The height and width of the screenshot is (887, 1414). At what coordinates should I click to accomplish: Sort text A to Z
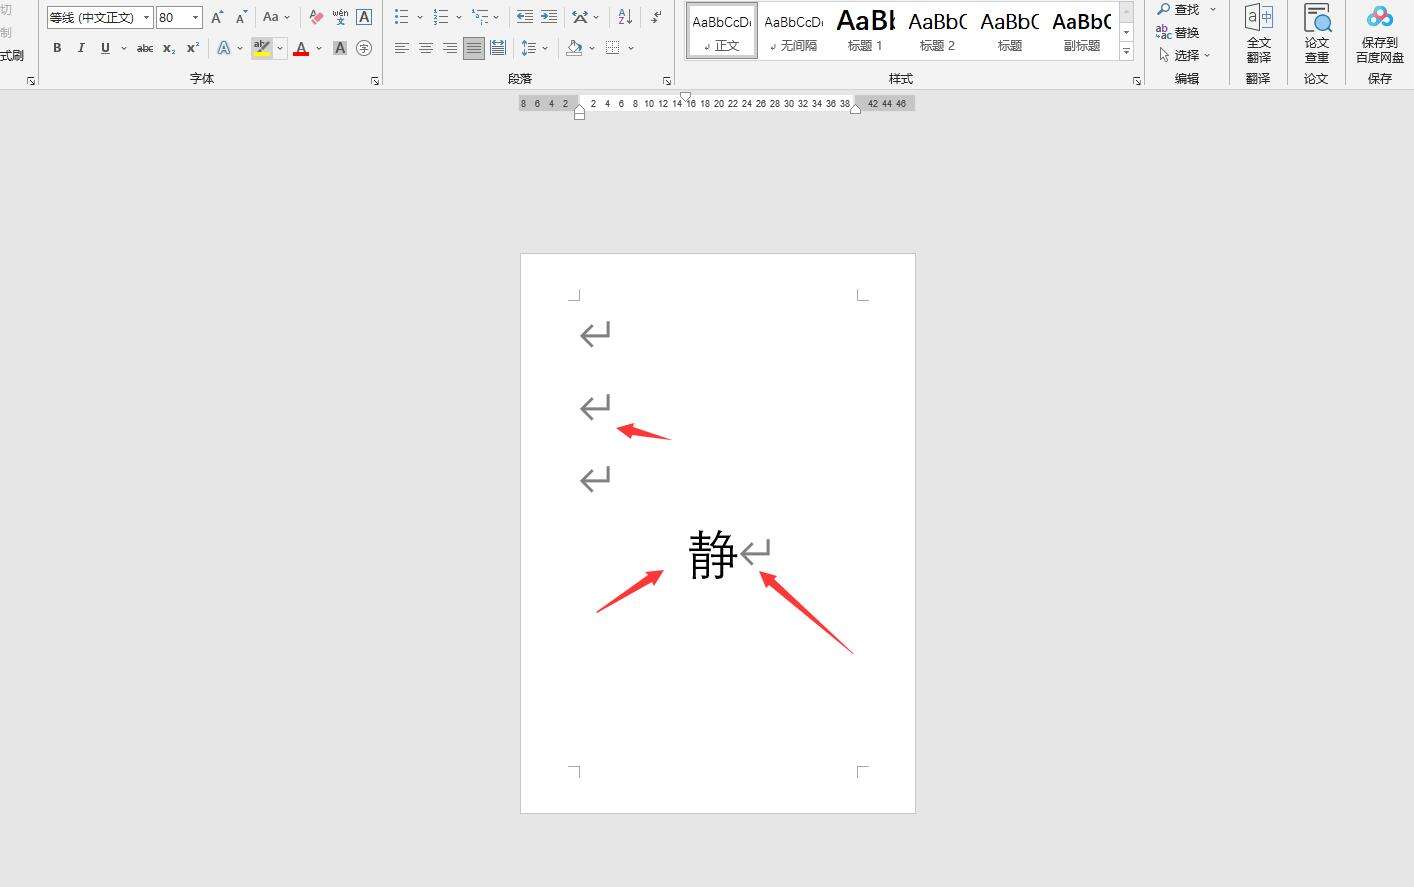point(625,17)
